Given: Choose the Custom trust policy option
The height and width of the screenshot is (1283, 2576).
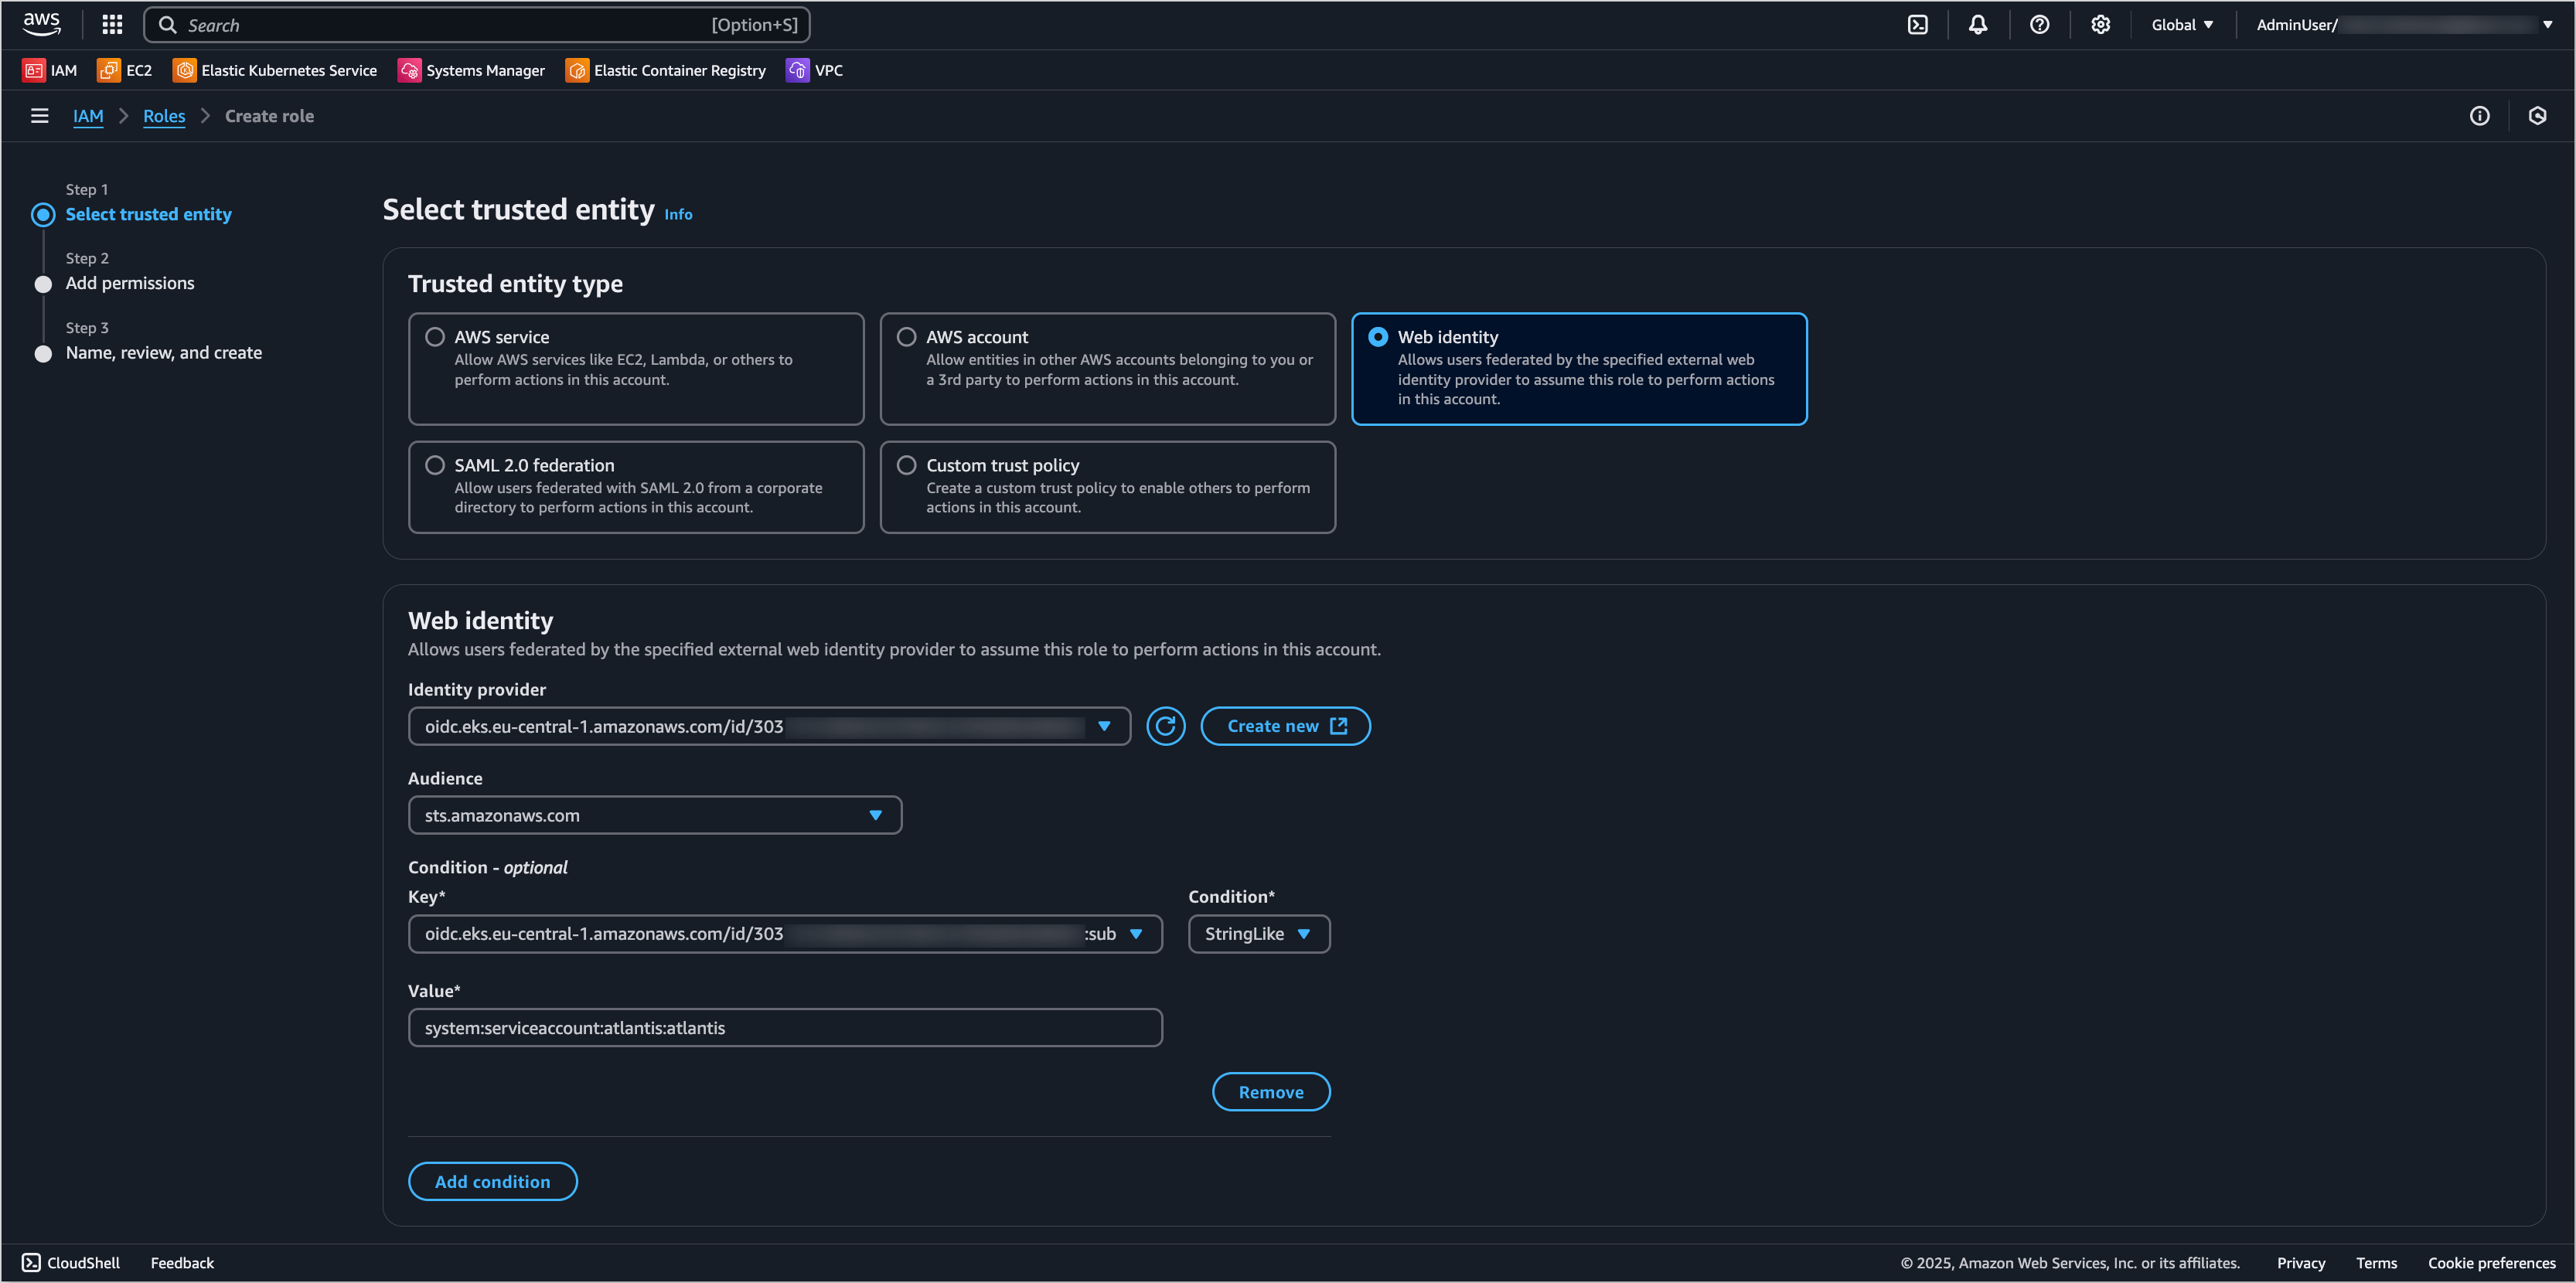Looking at the screenshot, I should click(906, 465).
